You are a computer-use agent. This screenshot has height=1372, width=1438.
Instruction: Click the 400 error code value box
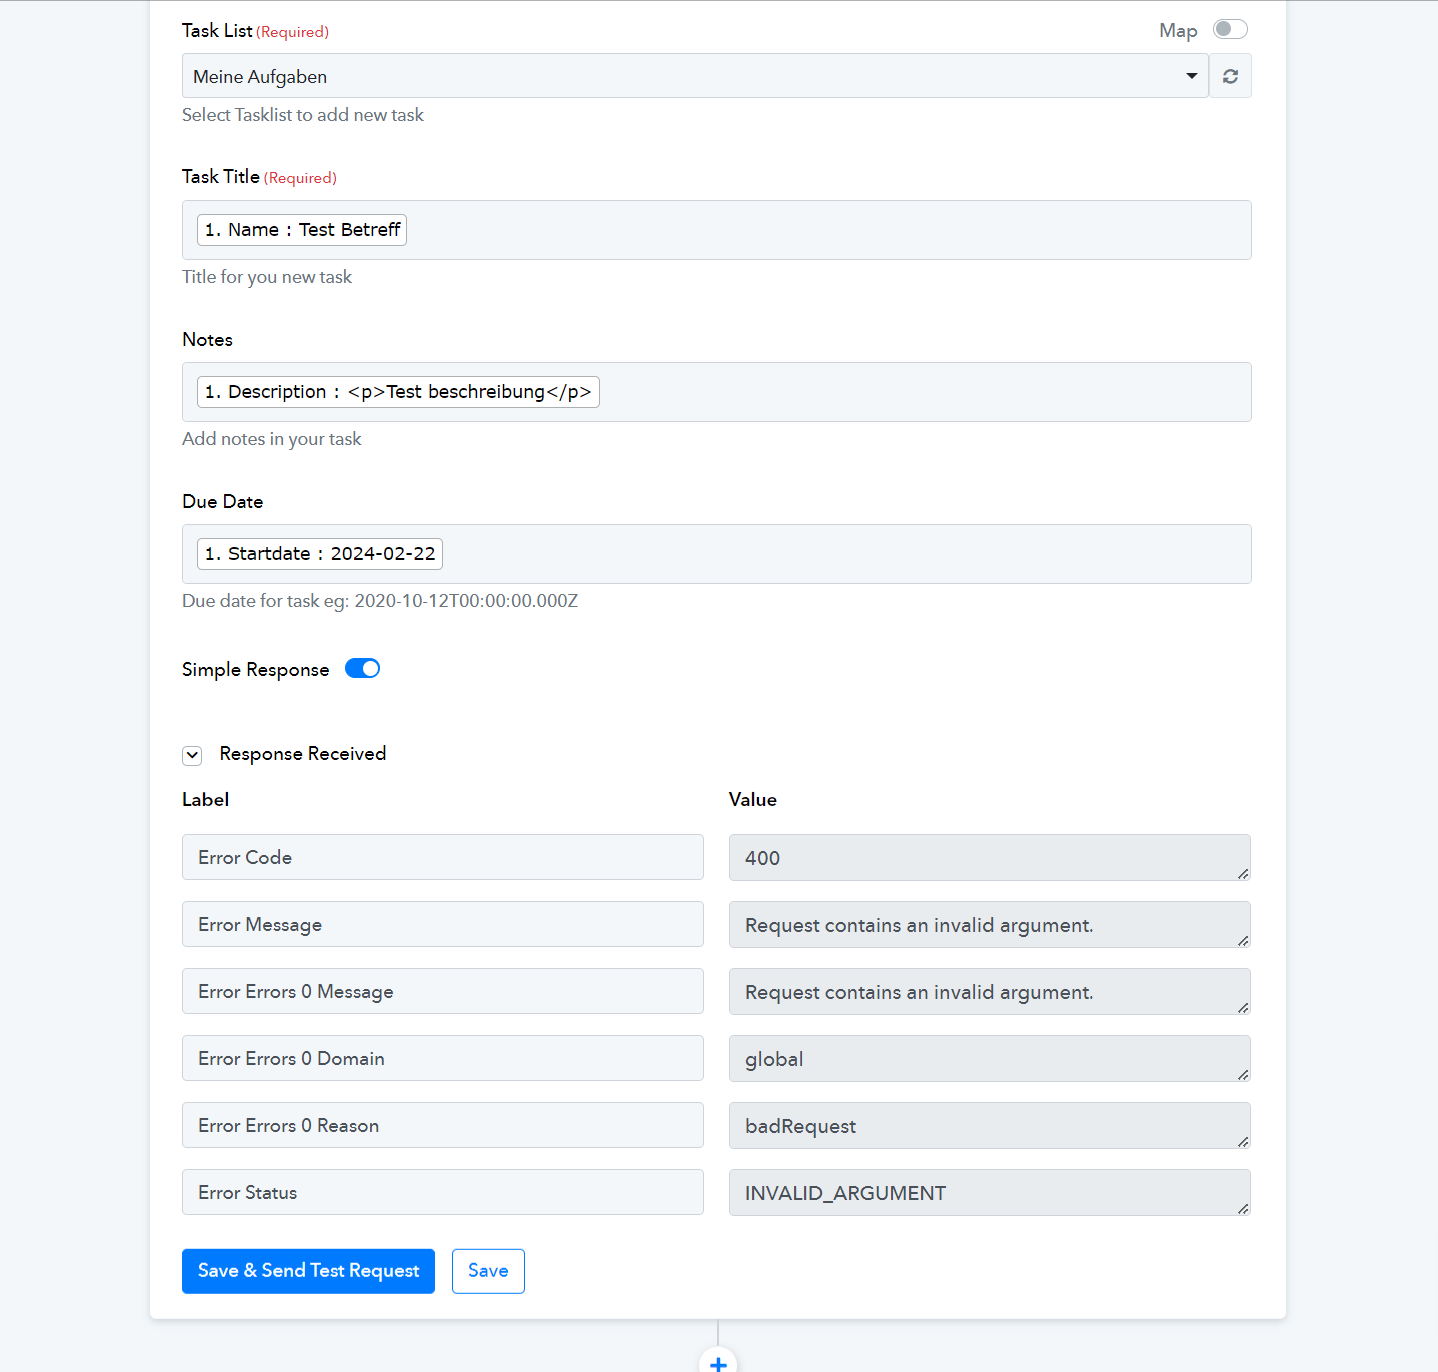[990, 858]
